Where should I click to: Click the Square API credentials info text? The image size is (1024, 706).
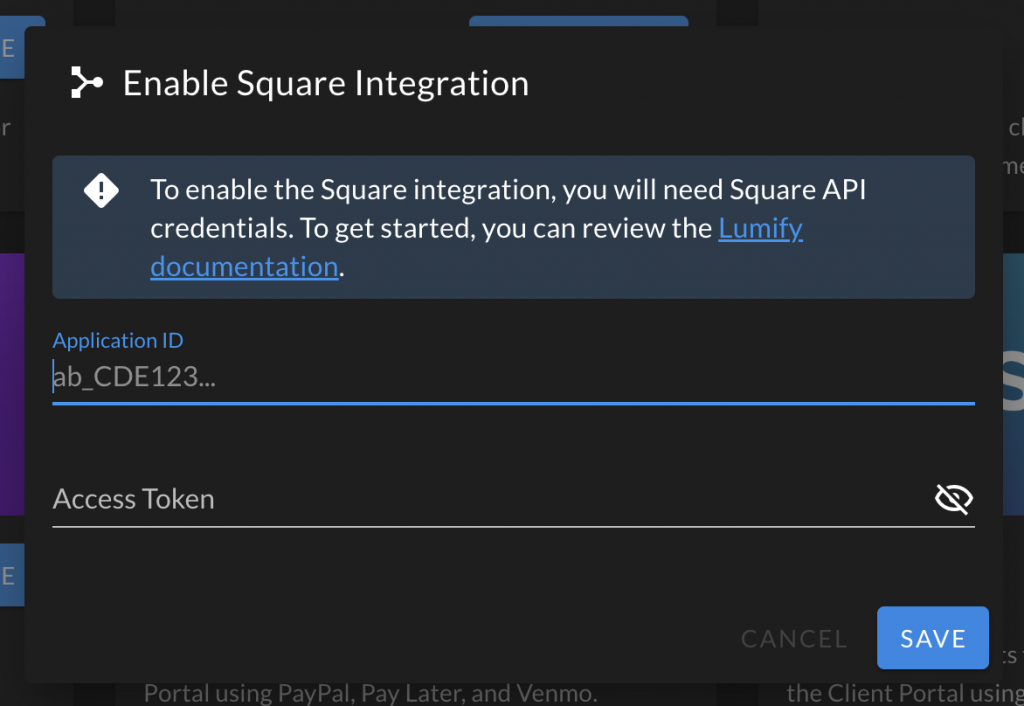509,228
